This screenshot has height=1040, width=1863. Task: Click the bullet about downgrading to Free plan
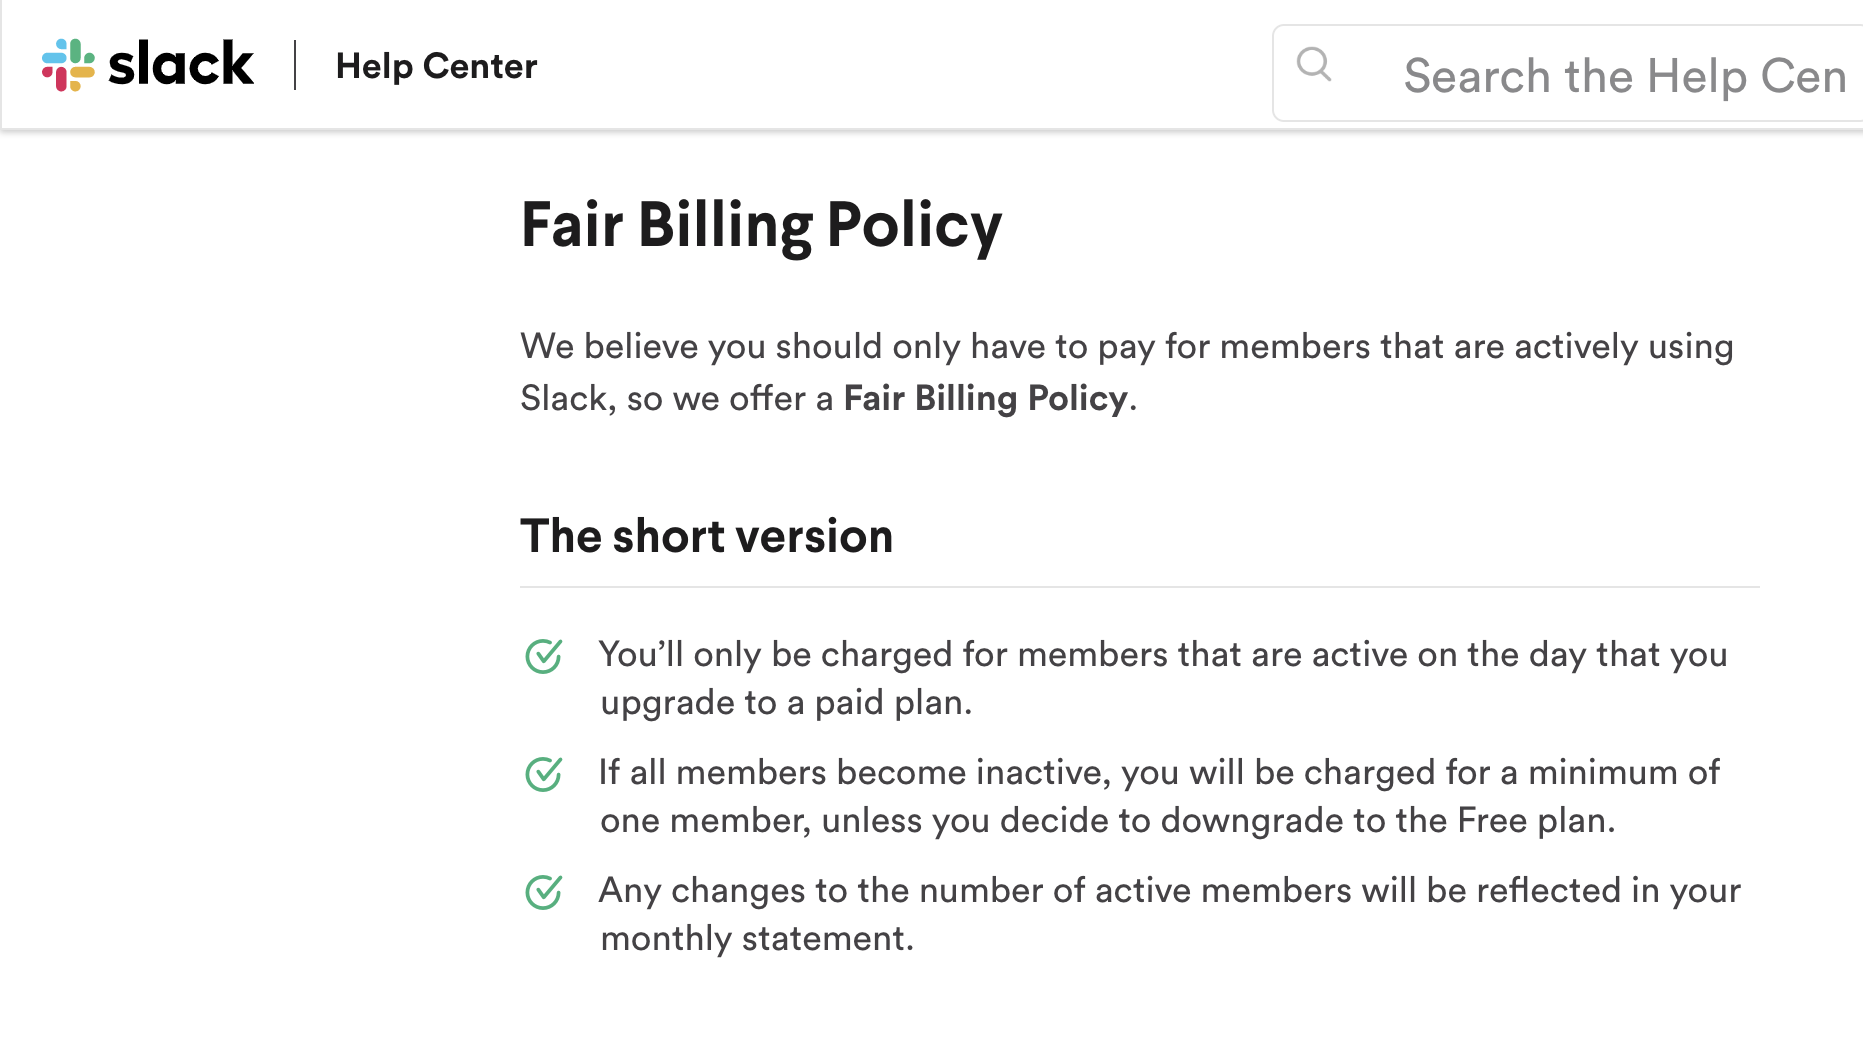(x=1159, y=796)
